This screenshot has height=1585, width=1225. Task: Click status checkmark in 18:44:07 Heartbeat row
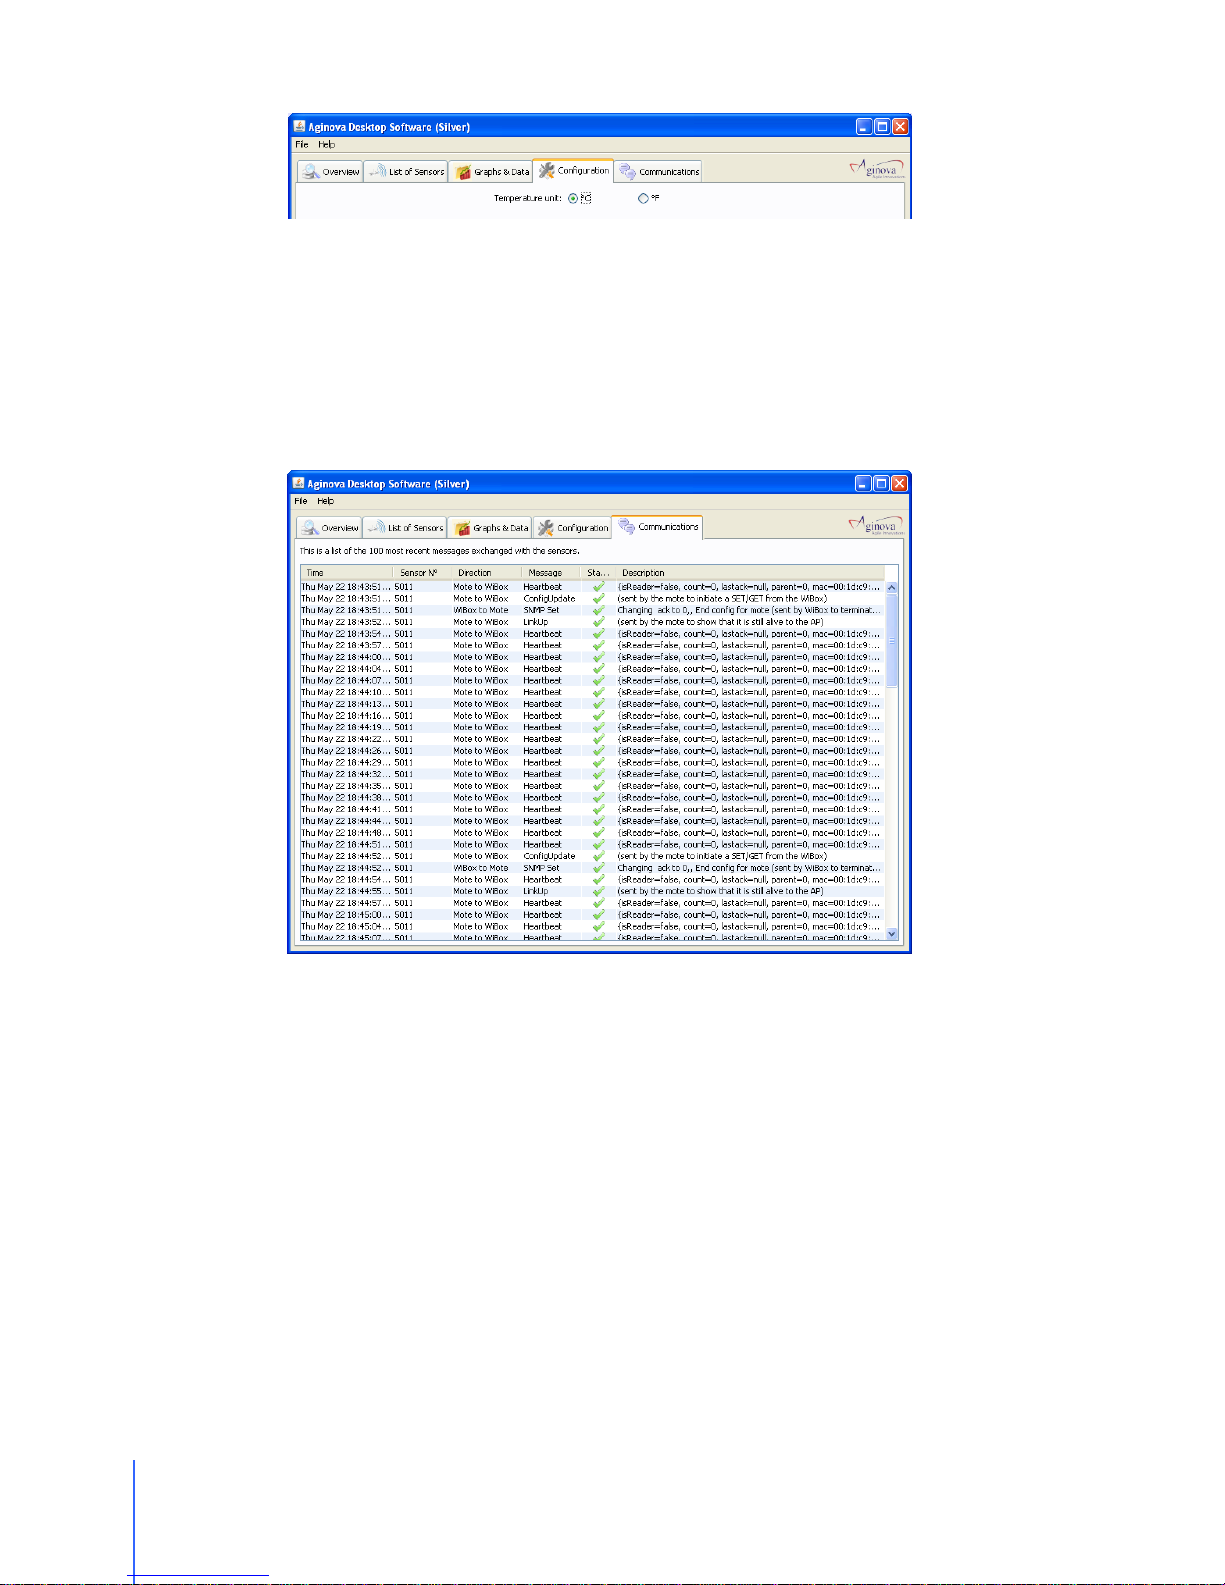click(x=598, y=680)
